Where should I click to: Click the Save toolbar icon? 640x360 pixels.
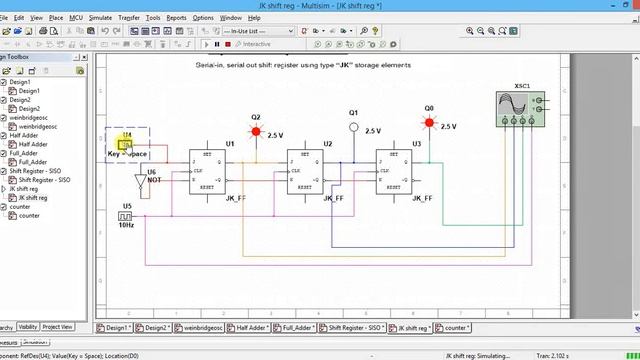(28, 31)
